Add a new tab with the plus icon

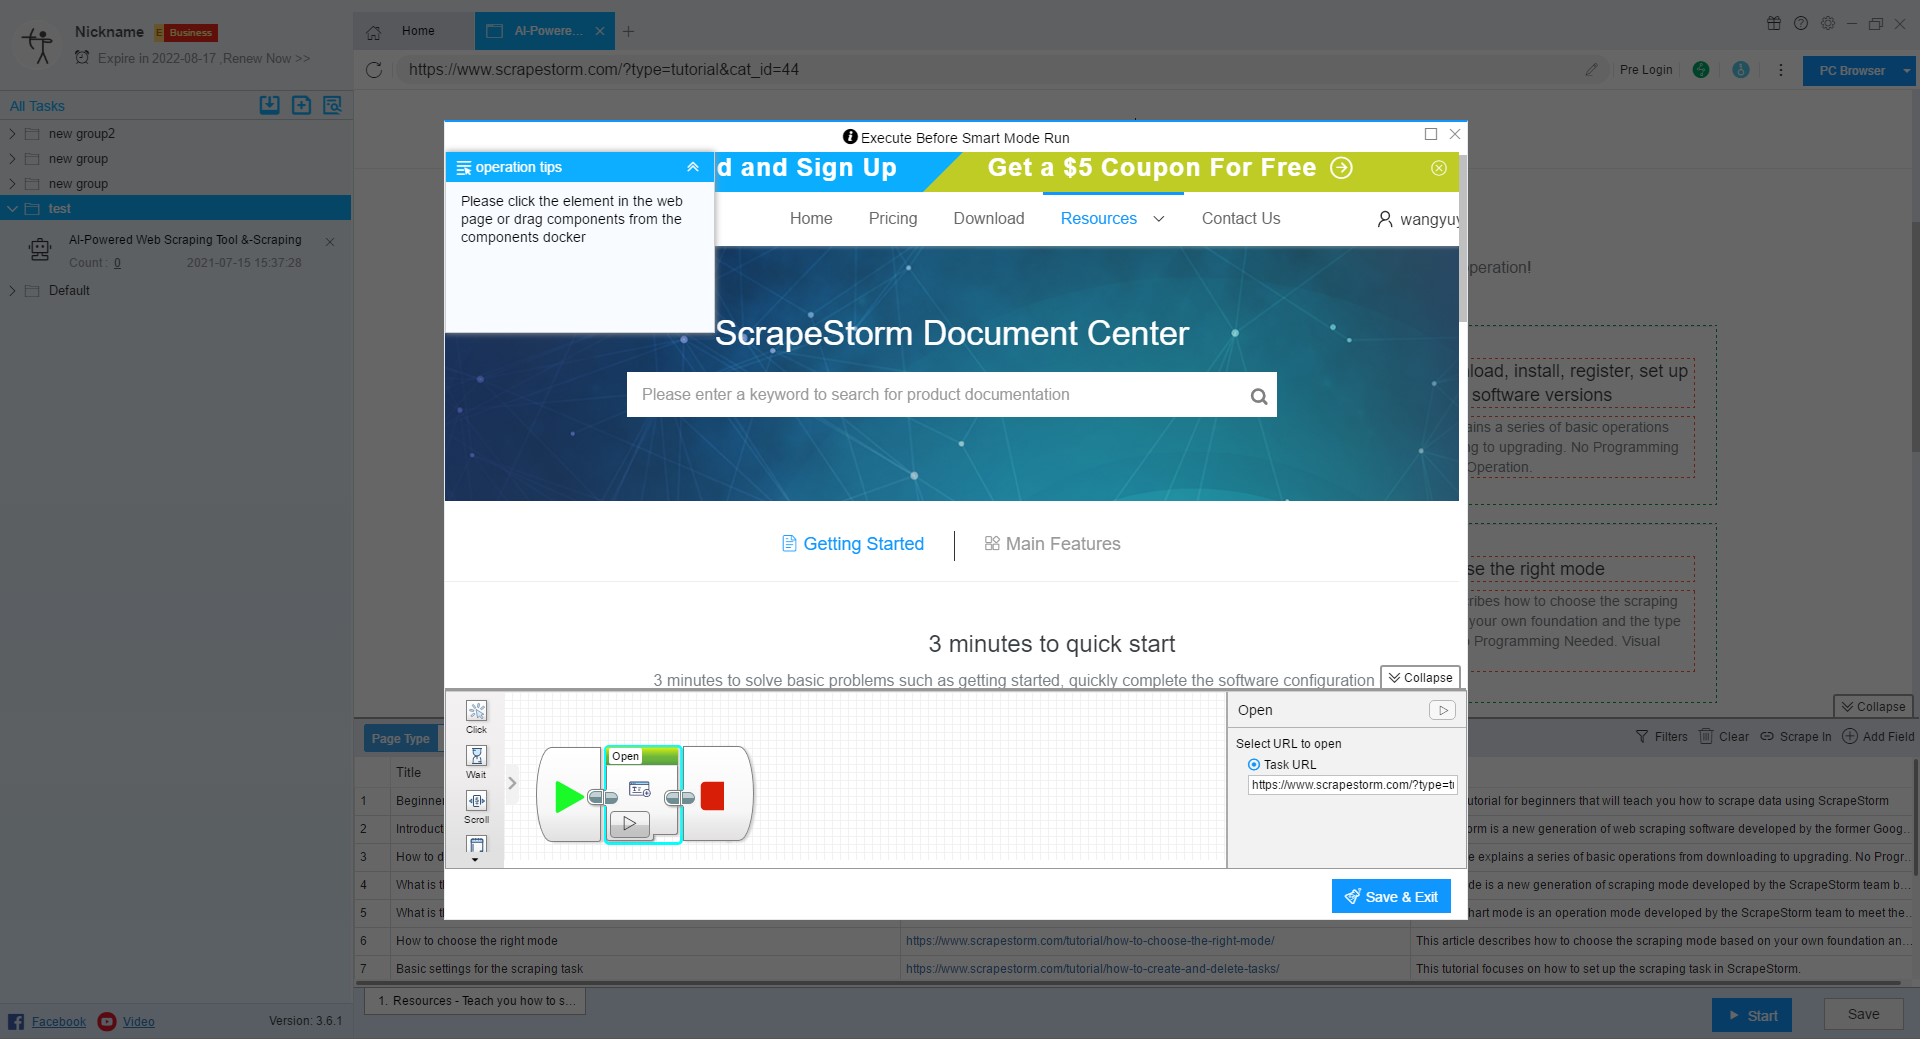628,31
